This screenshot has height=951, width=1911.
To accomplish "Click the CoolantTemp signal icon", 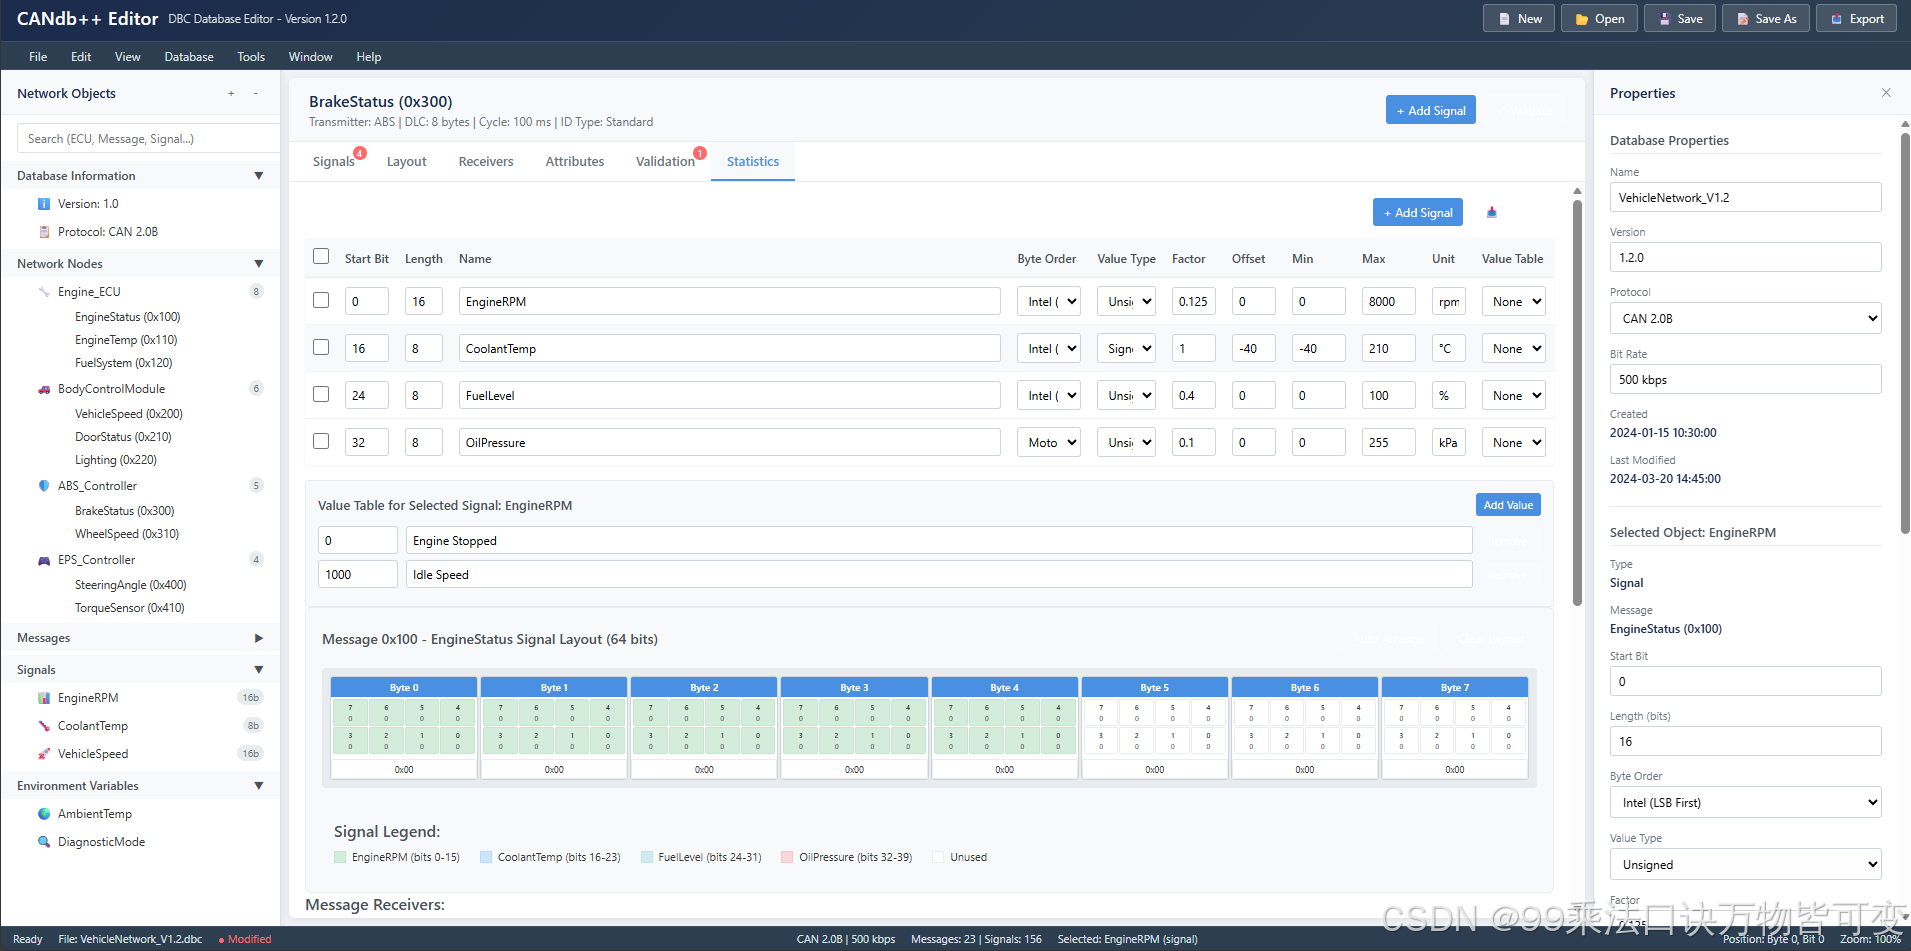I will click(44, 726).
